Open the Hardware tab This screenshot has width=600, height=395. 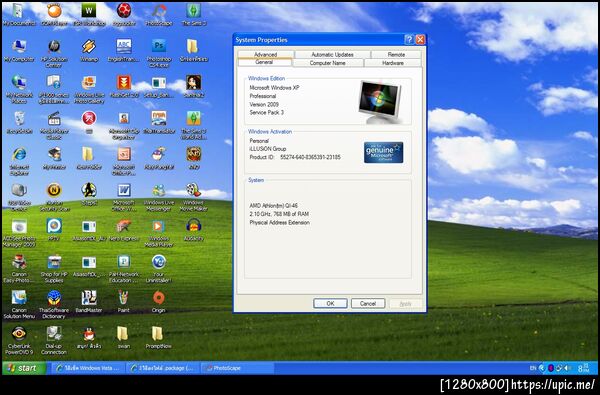(393, 63)
